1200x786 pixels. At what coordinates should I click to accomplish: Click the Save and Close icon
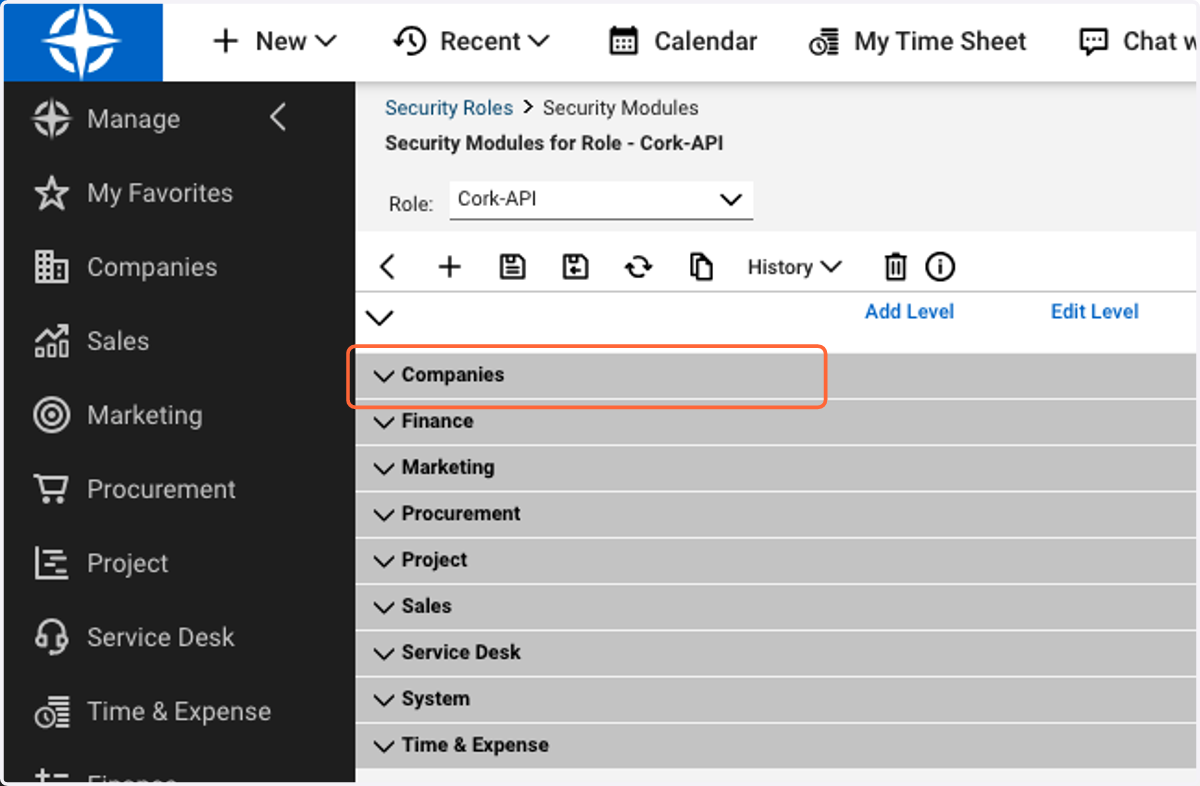click(x=575, y=267)
